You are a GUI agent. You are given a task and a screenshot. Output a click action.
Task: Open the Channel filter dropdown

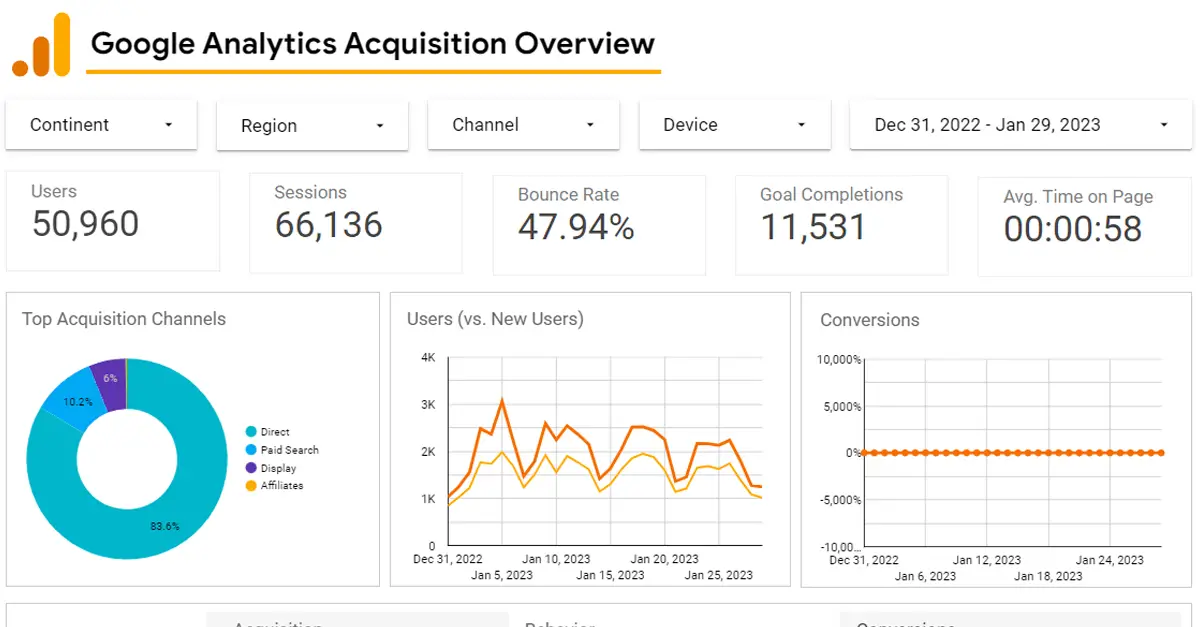click(523, 124)
